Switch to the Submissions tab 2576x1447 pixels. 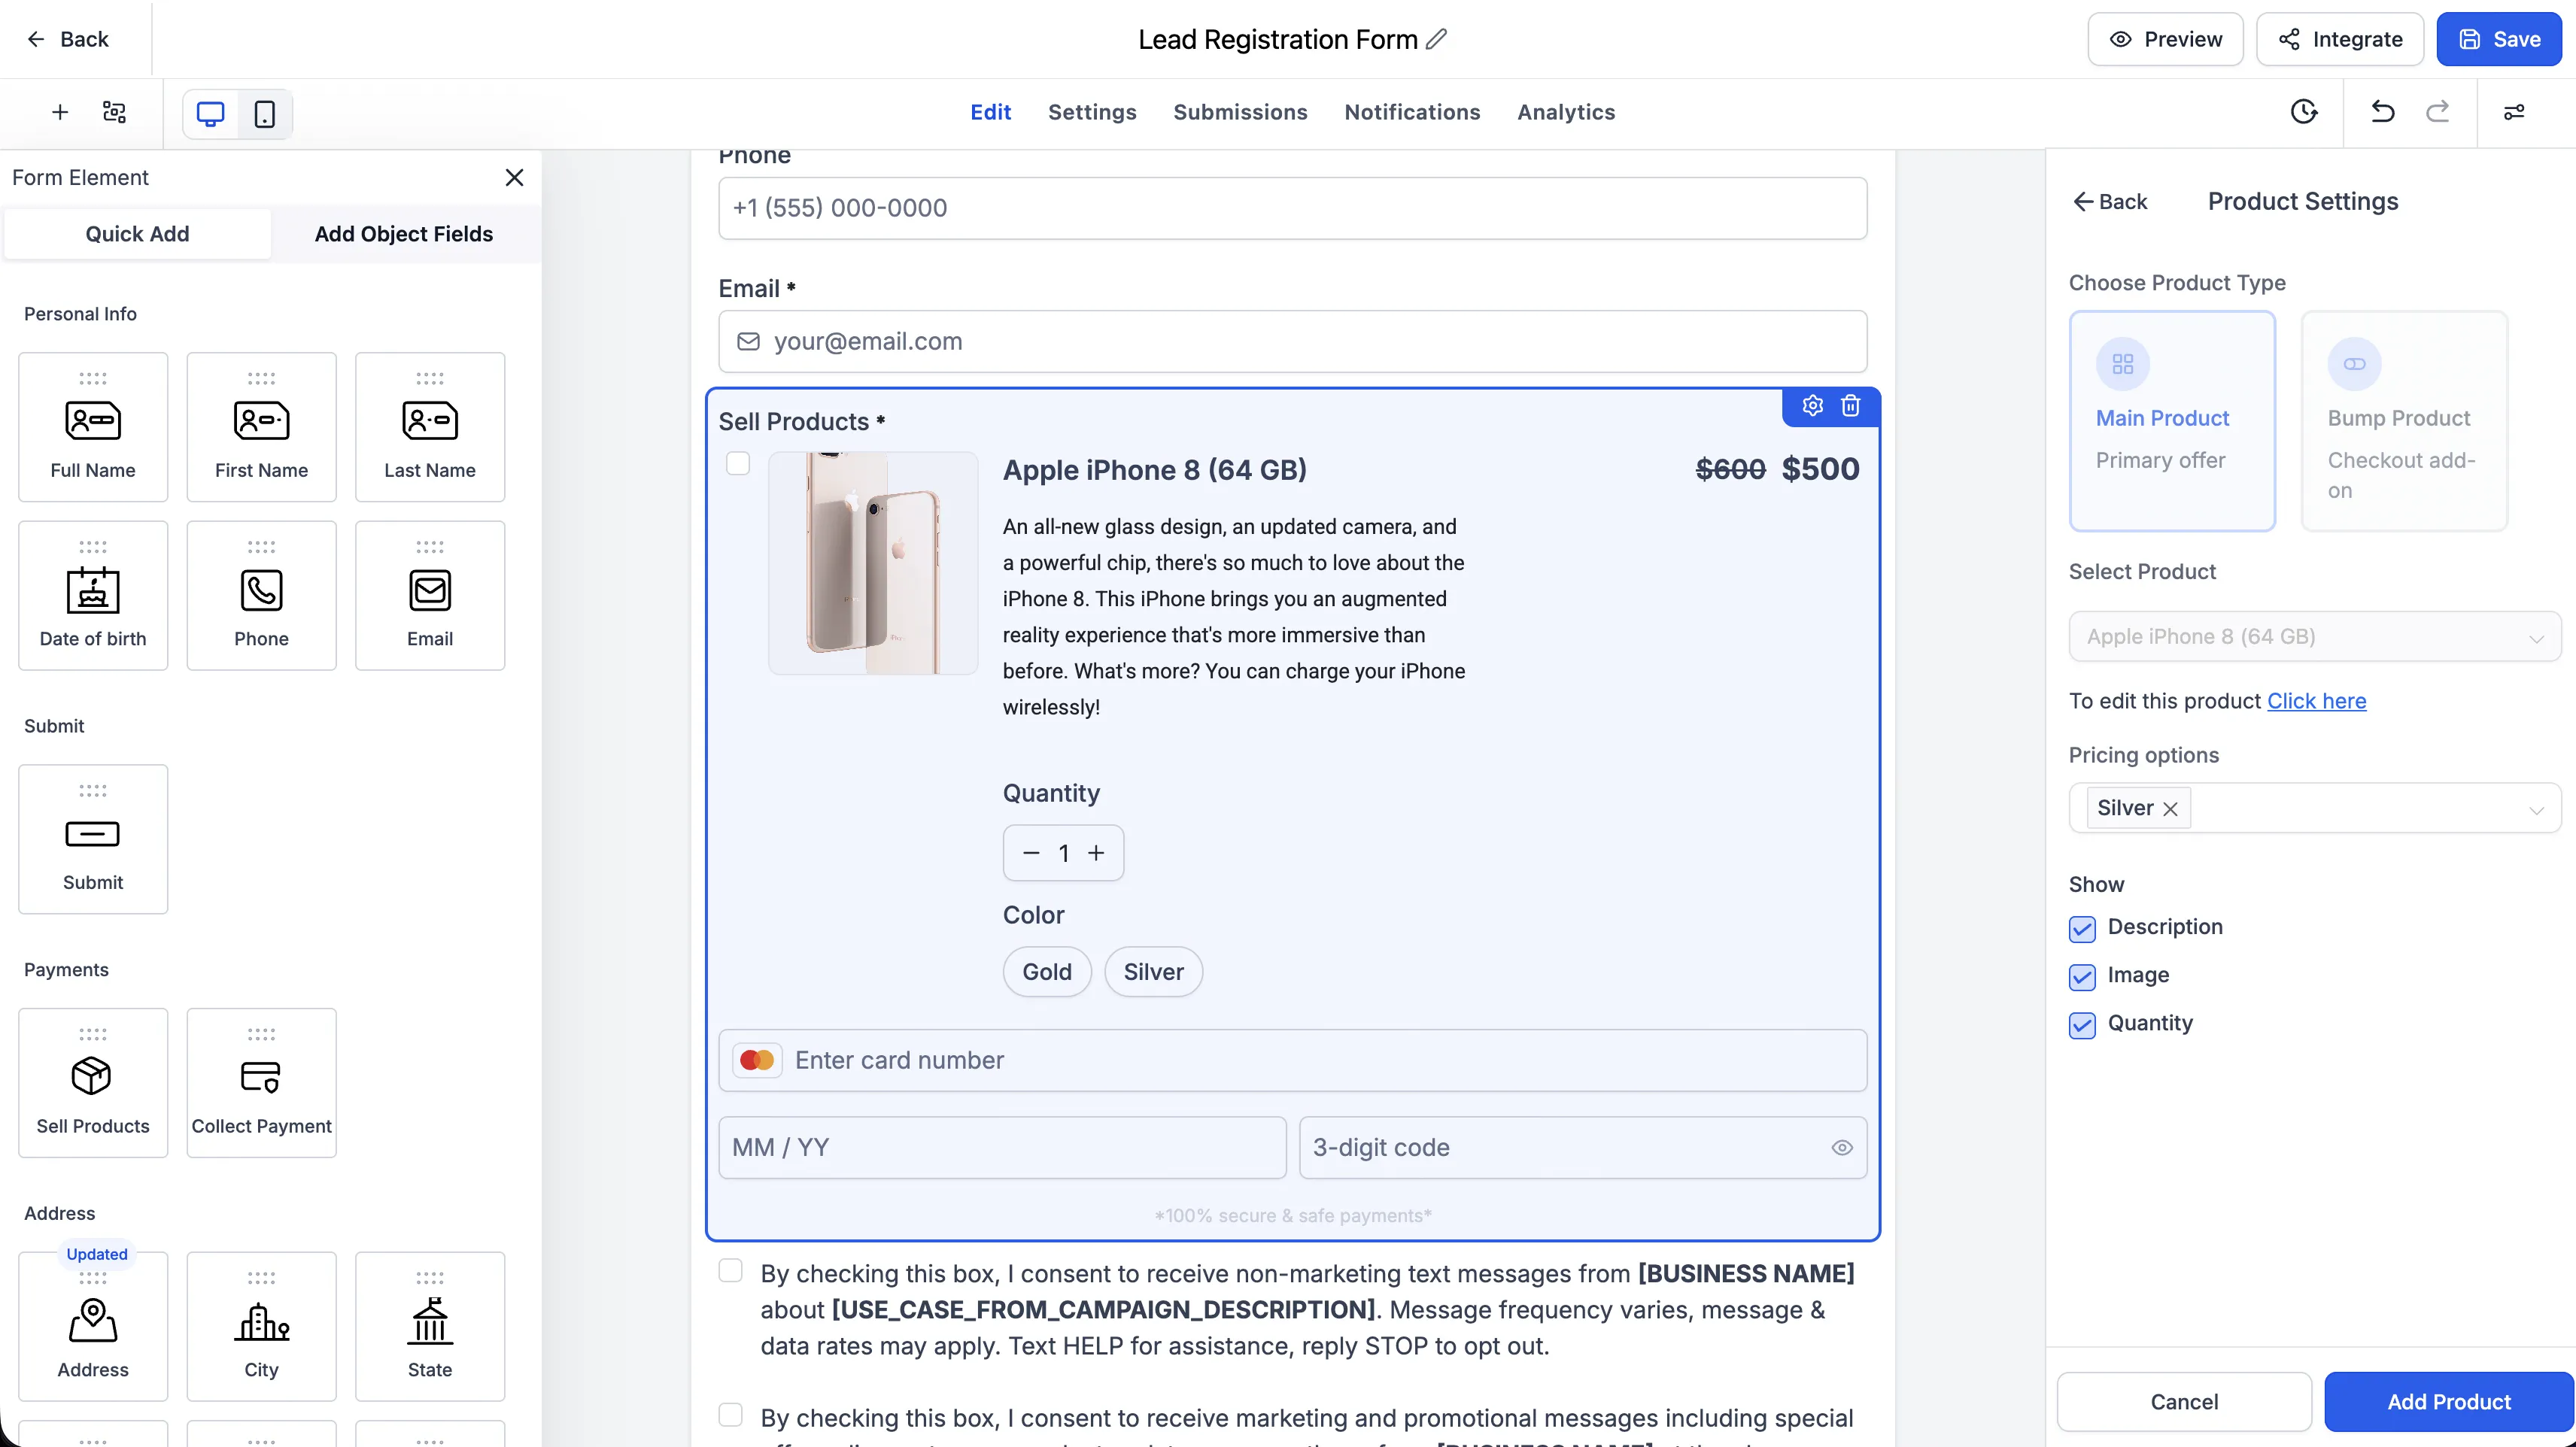1240,112
